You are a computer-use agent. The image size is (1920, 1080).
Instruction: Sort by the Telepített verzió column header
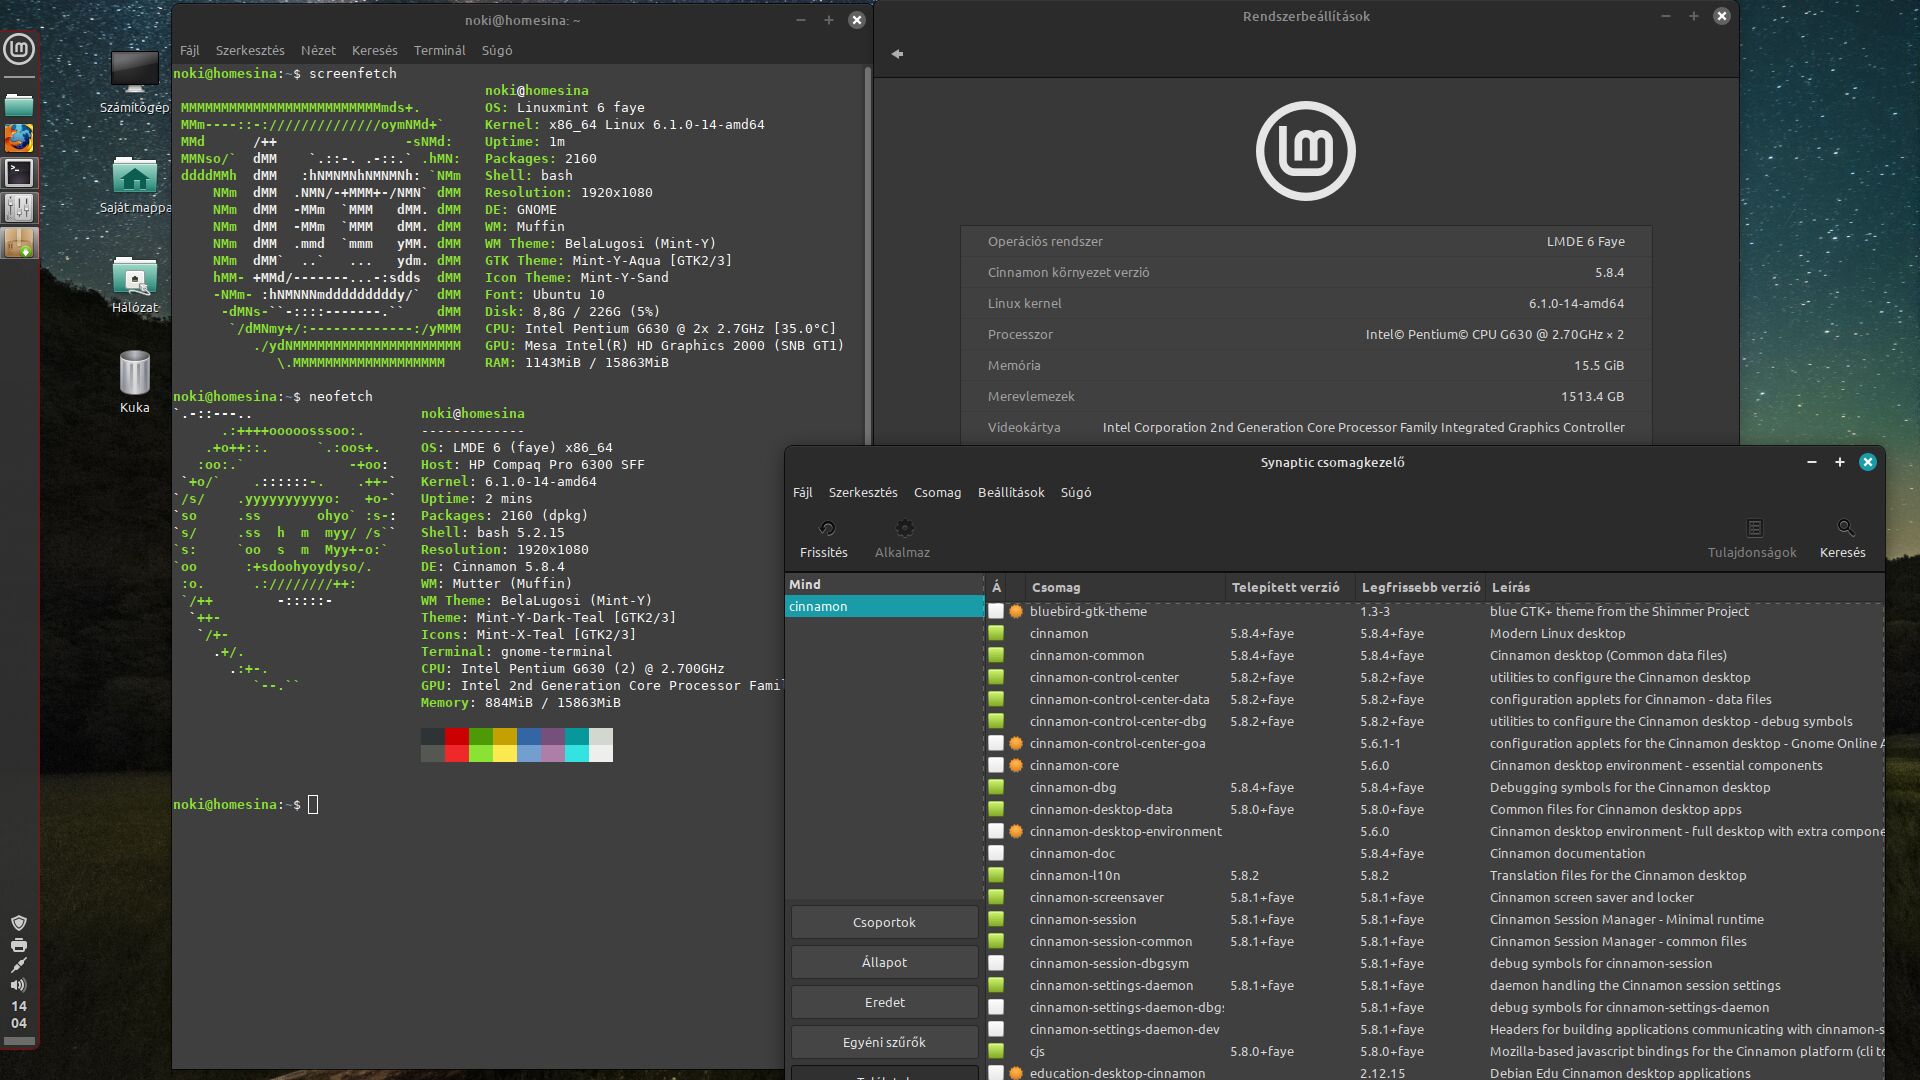click(x=1290, y=587)
